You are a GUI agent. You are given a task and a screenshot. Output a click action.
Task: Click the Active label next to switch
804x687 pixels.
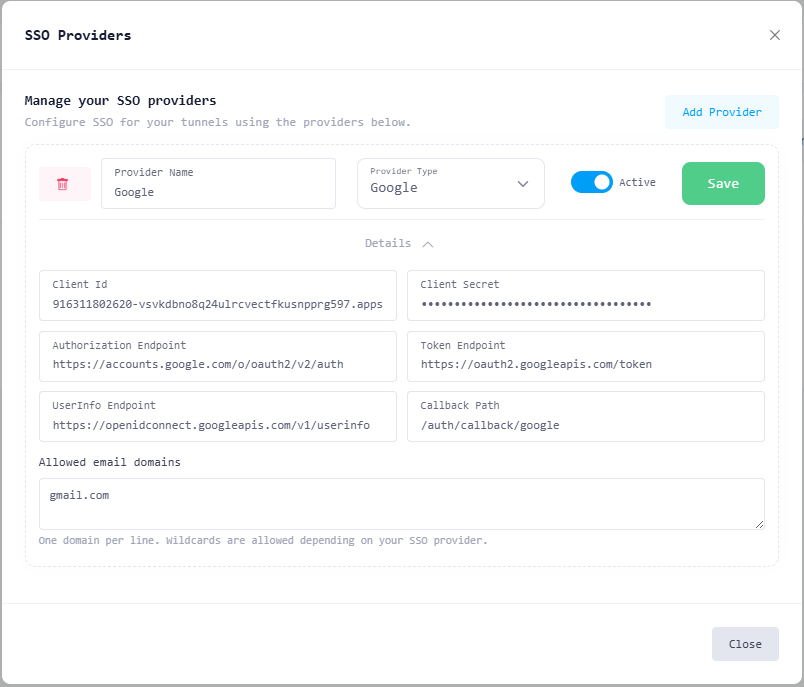(637, 182)
